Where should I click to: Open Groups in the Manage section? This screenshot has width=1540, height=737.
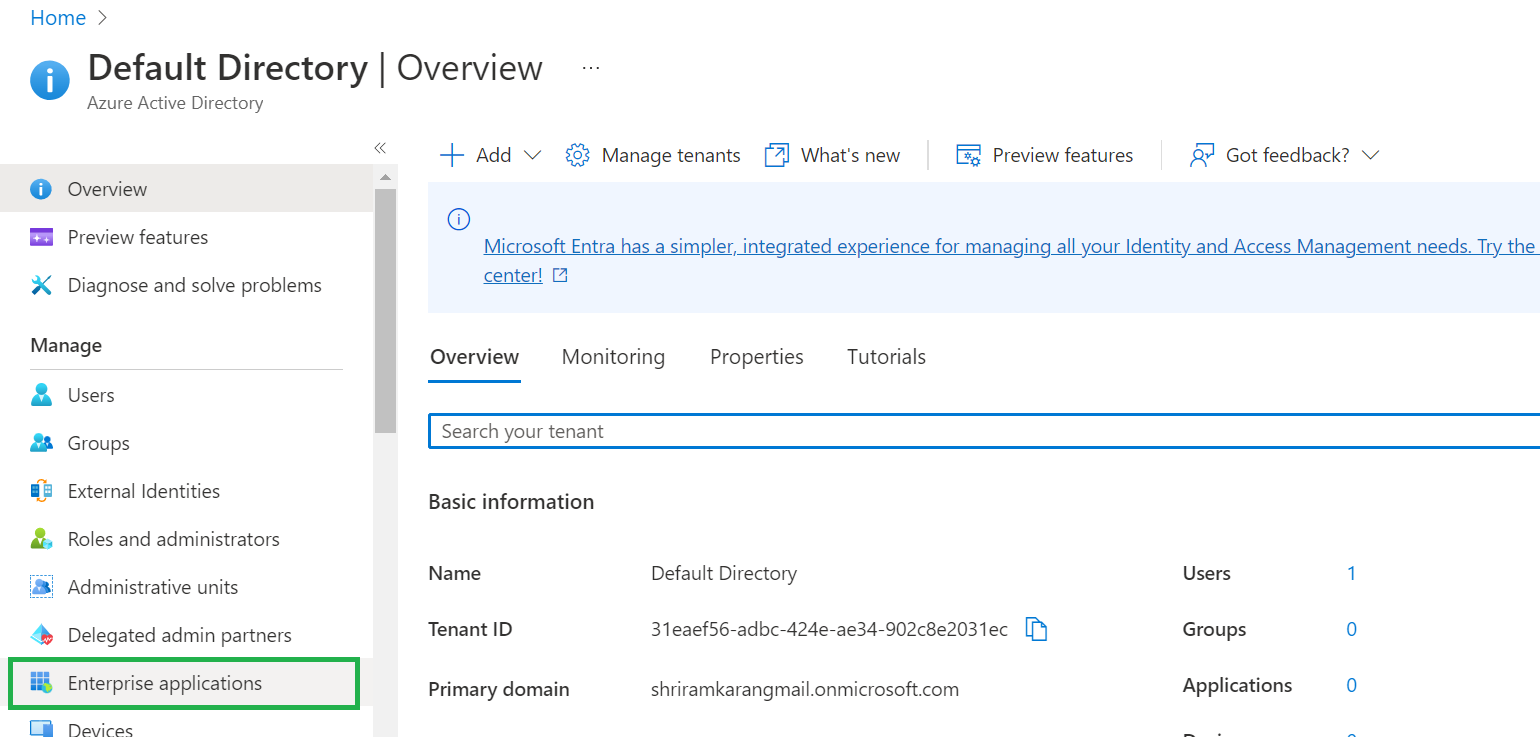[x=186, y=443]
